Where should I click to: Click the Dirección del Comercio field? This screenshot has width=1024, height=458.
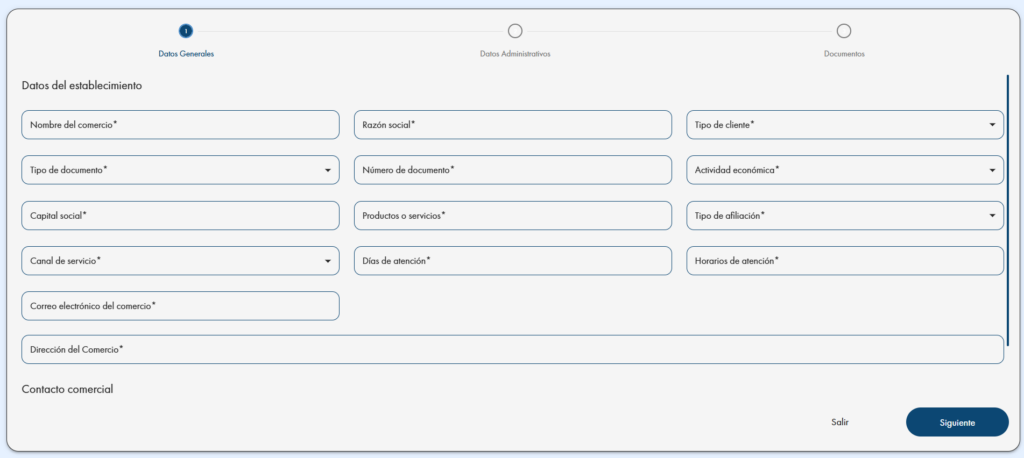pos(513,350)
